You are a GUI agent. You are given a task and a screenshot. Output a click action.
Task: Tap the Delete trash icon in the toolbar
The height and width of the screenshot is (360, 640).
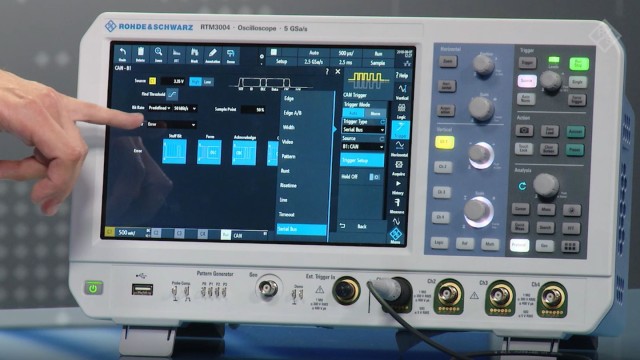140,55
